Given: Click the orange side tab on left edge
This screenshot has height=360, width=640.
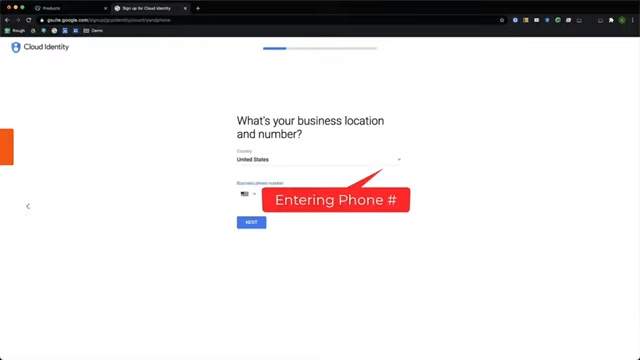Looking at the screenshot, I should [x=7, y=147].
